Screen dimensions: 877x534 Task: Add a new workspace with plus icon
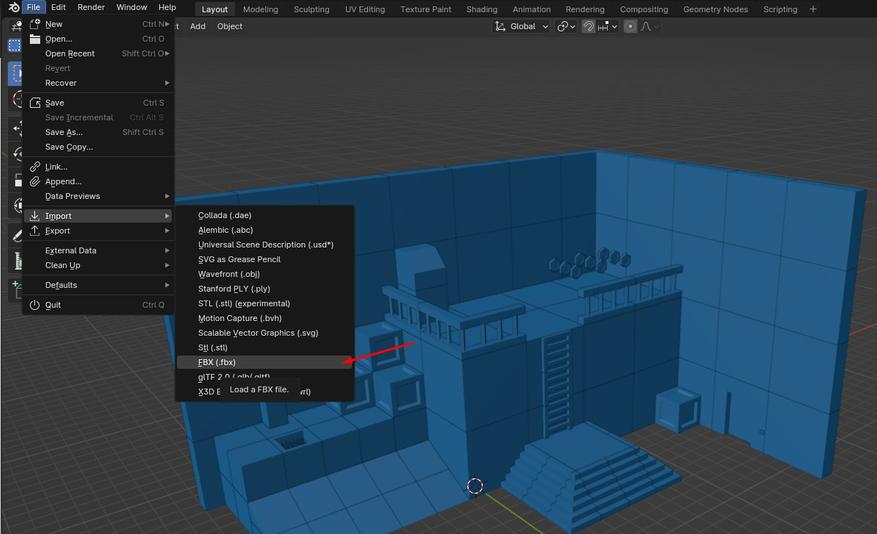pos(813,9)
